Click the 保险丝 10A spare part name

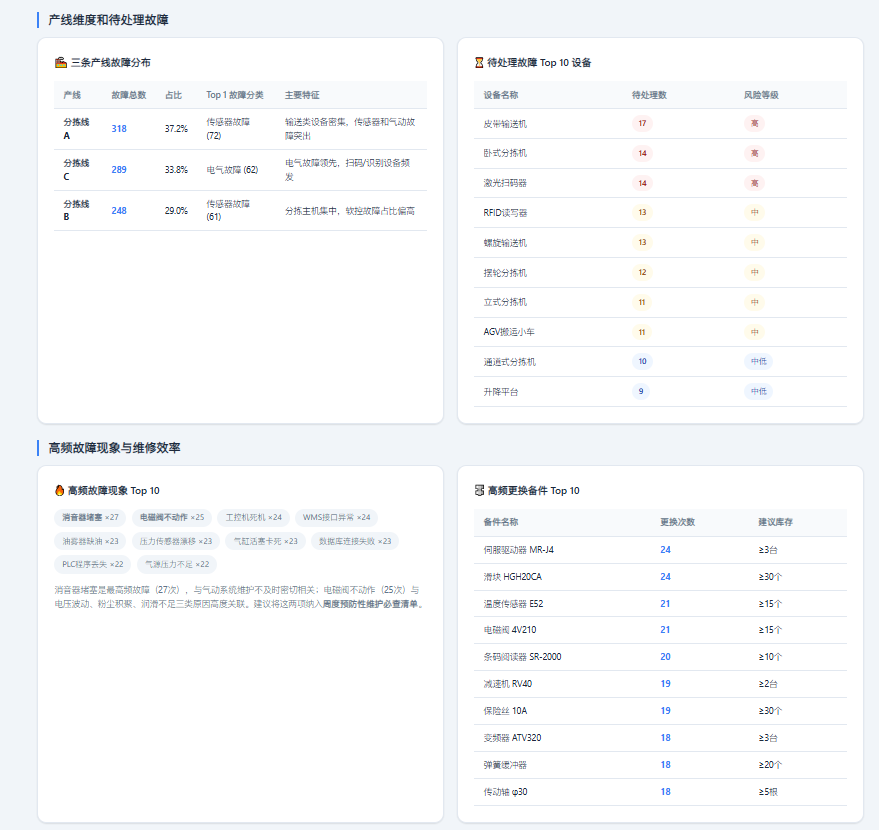pyautogui.click(x=505, y=711)
